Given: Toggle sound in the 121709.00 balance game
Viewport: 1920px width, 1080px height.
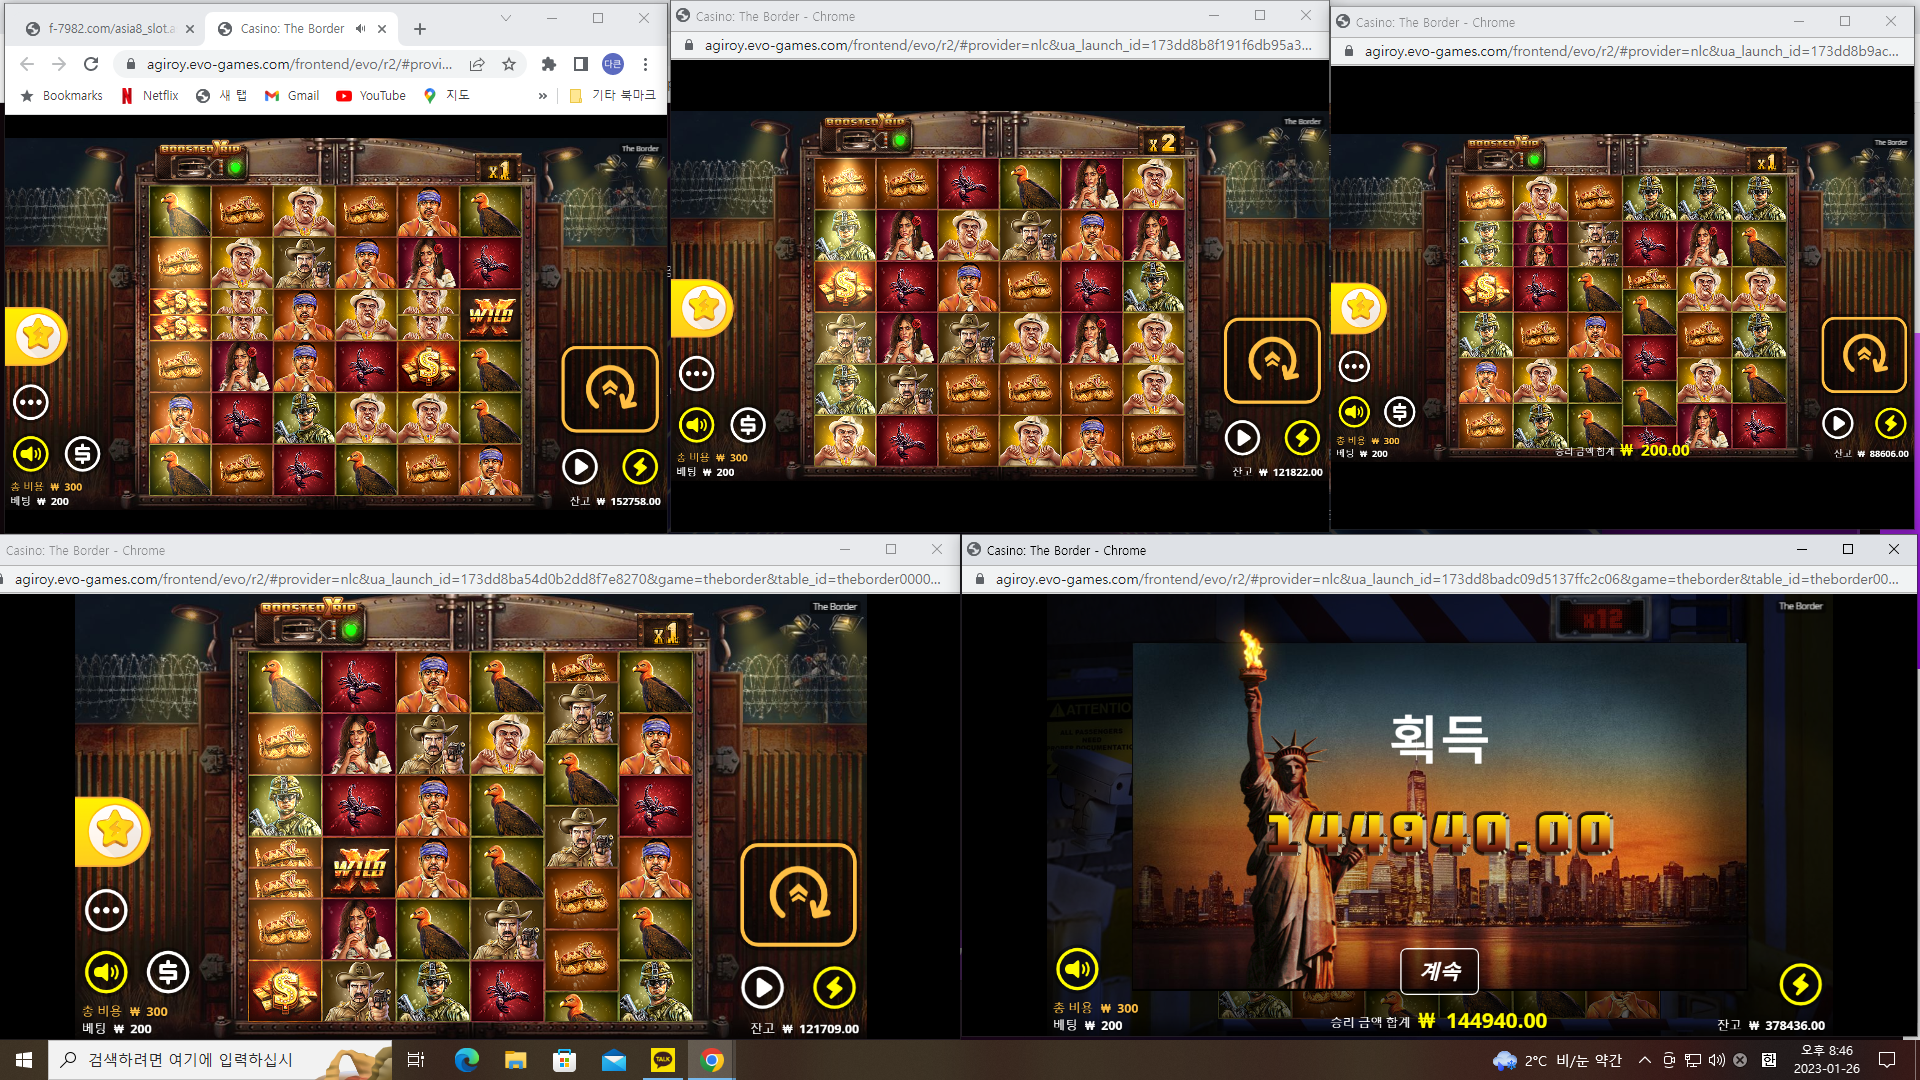Looking at the screenshot, I should [x=106, y=971].
